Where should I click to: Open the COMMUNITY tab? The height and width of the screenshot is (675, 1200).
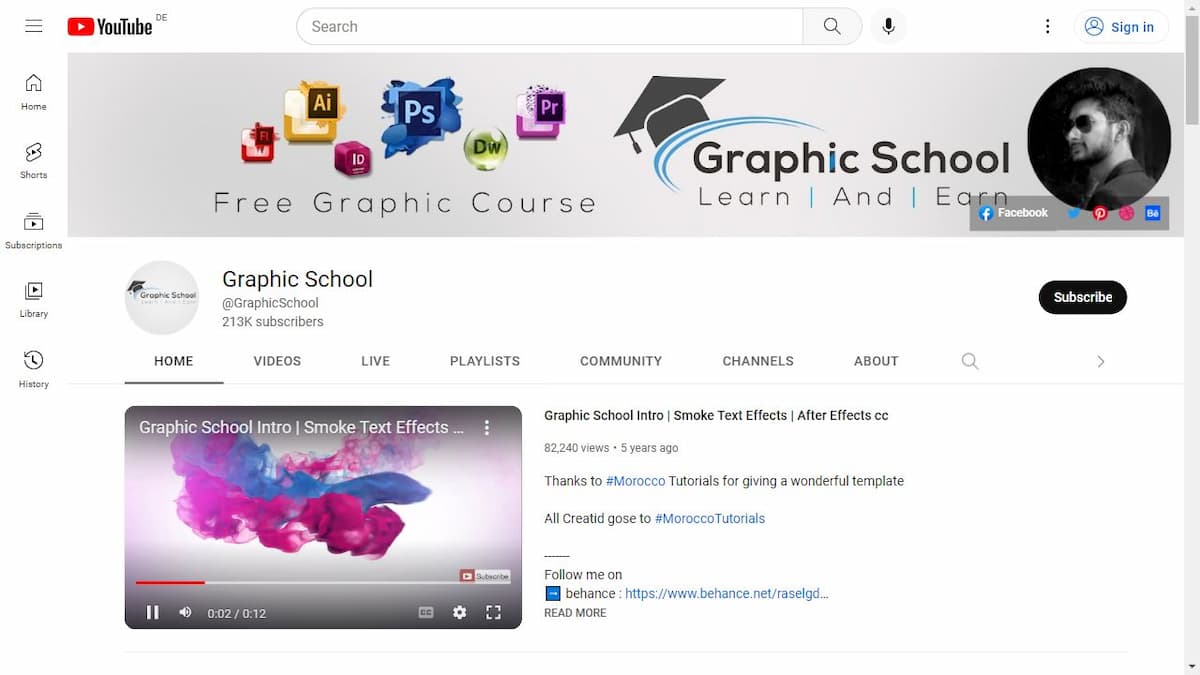(621, 361)
